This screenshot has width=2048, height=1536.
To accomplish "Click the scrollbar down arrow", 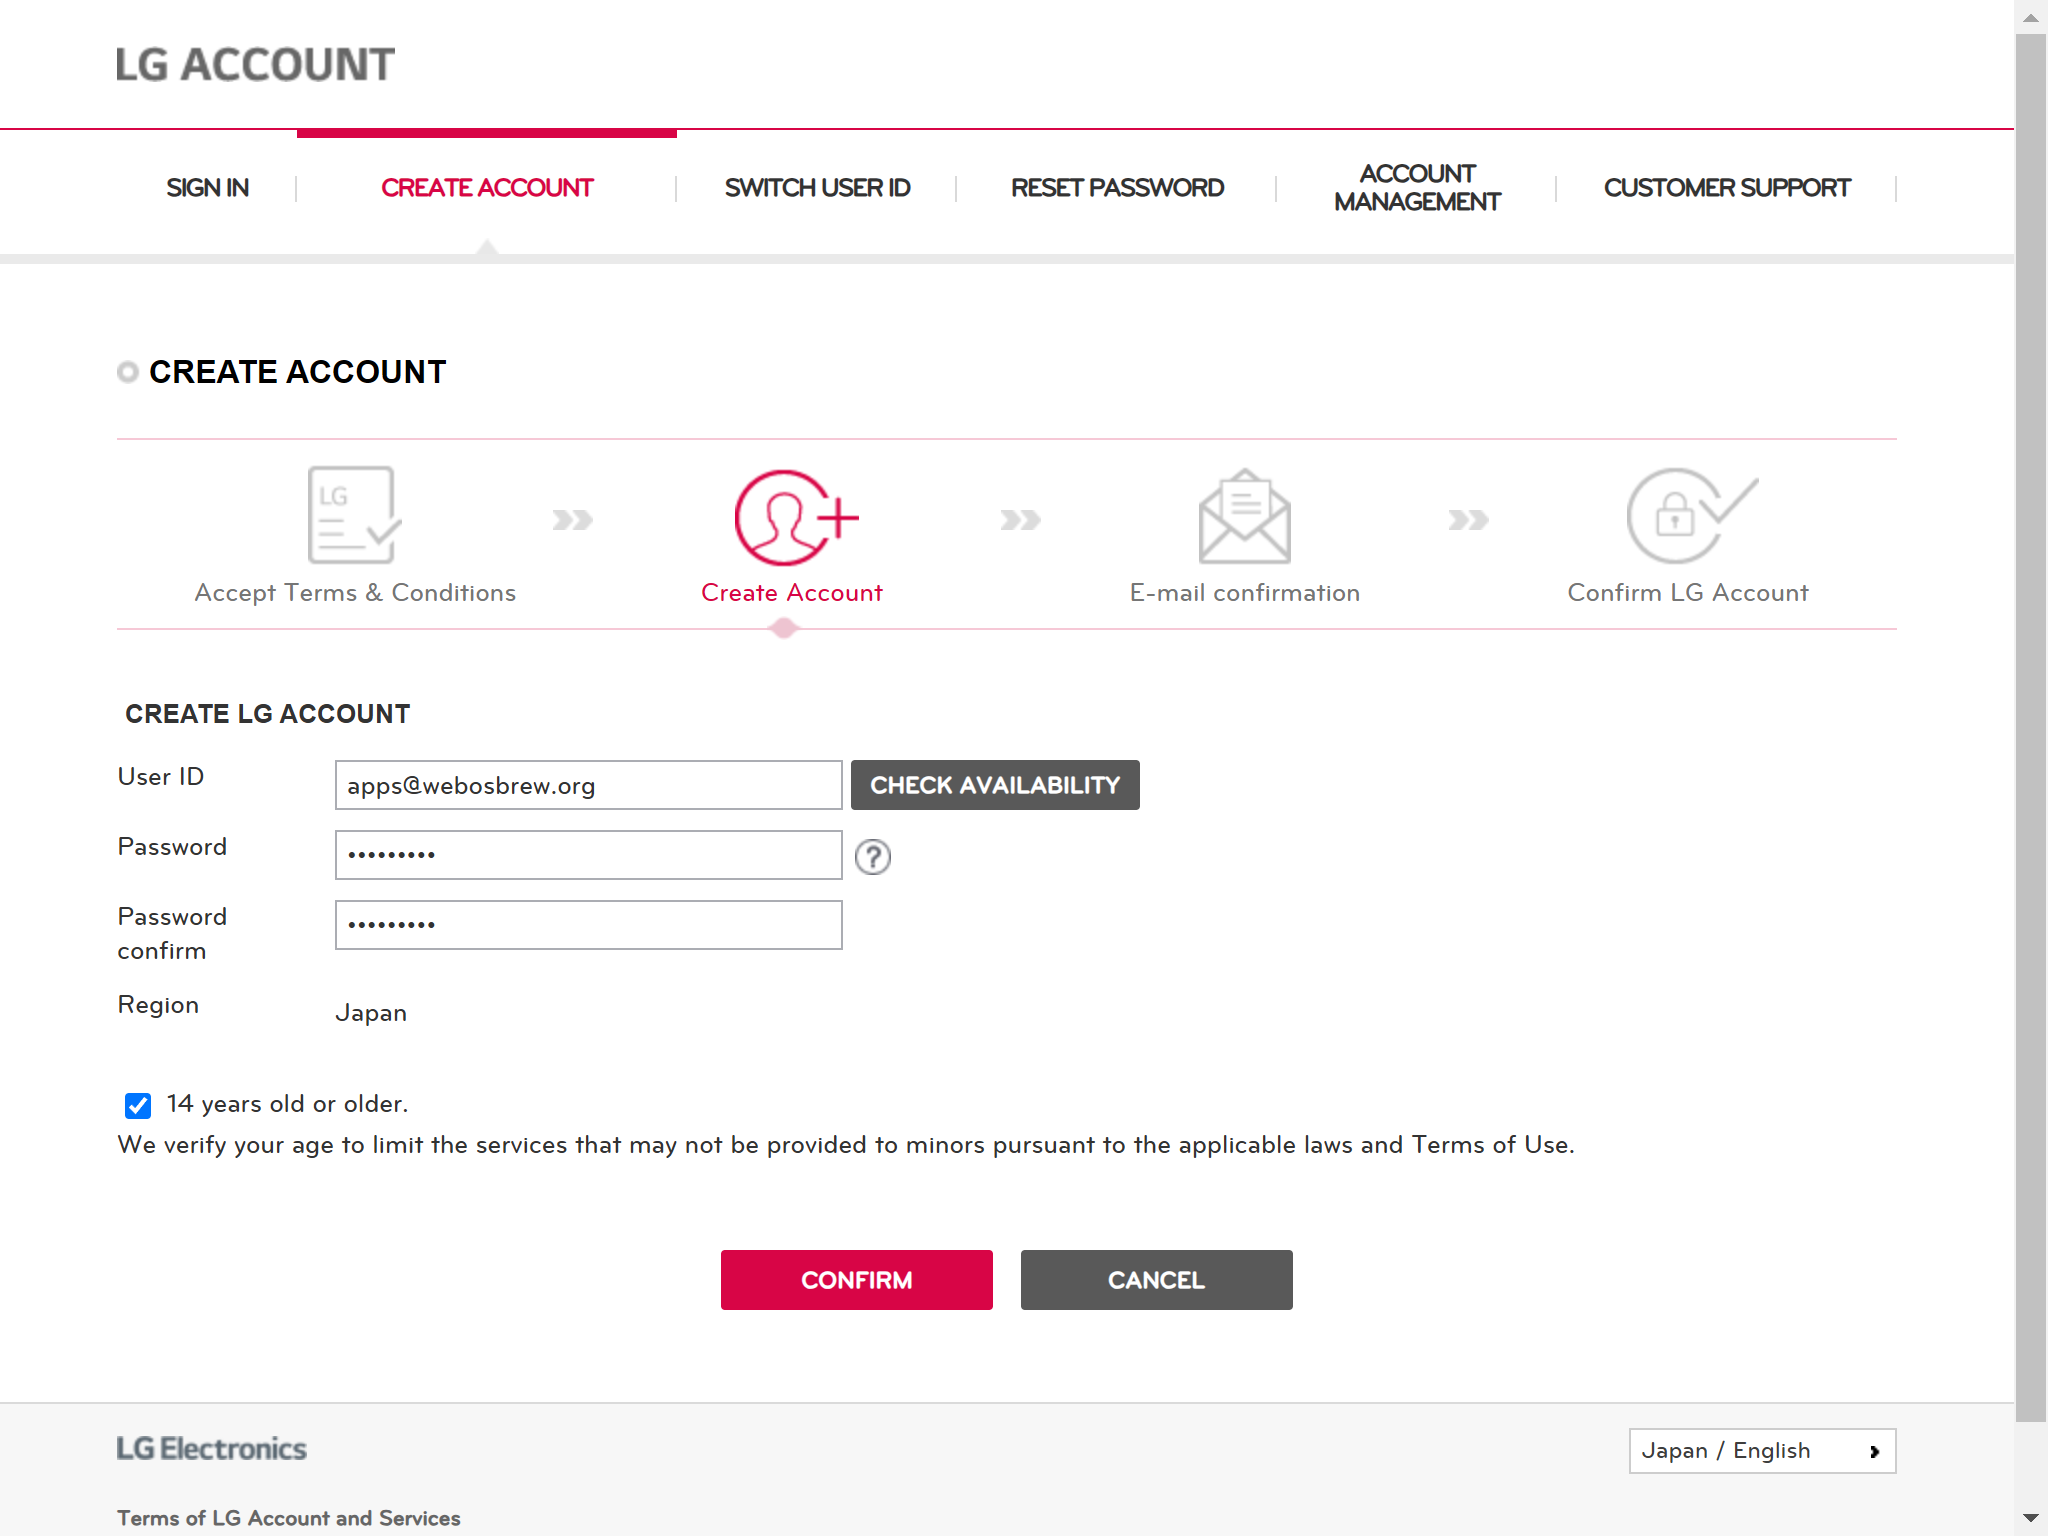I will (2031, 1519).
